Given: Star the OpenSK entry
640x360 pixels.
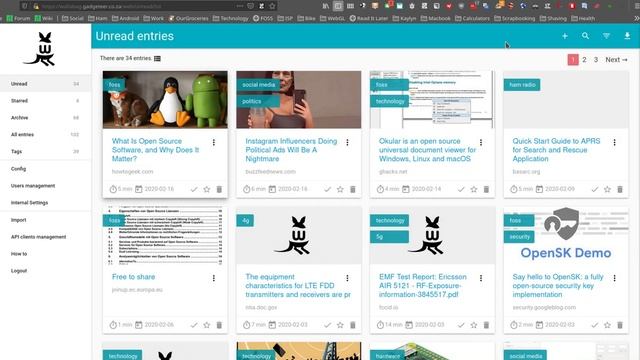Looking at the screenshot, I should pos(607,325).
